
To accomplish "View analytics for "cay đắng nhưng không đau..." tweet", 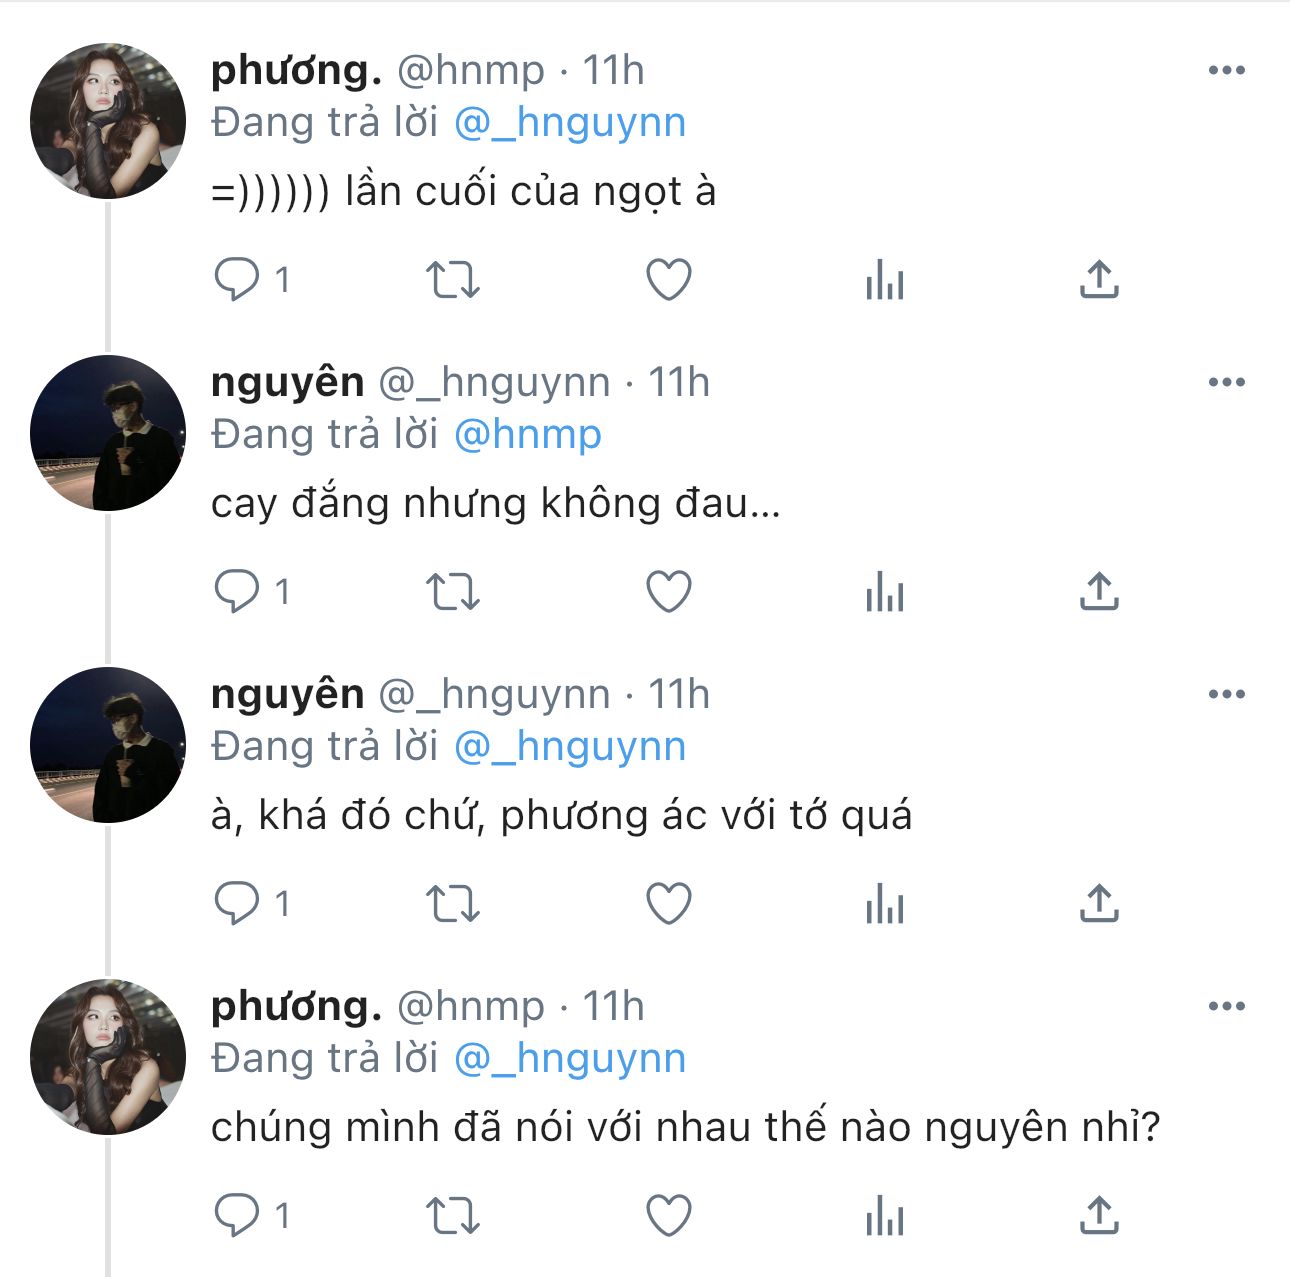I will (884, 592).
